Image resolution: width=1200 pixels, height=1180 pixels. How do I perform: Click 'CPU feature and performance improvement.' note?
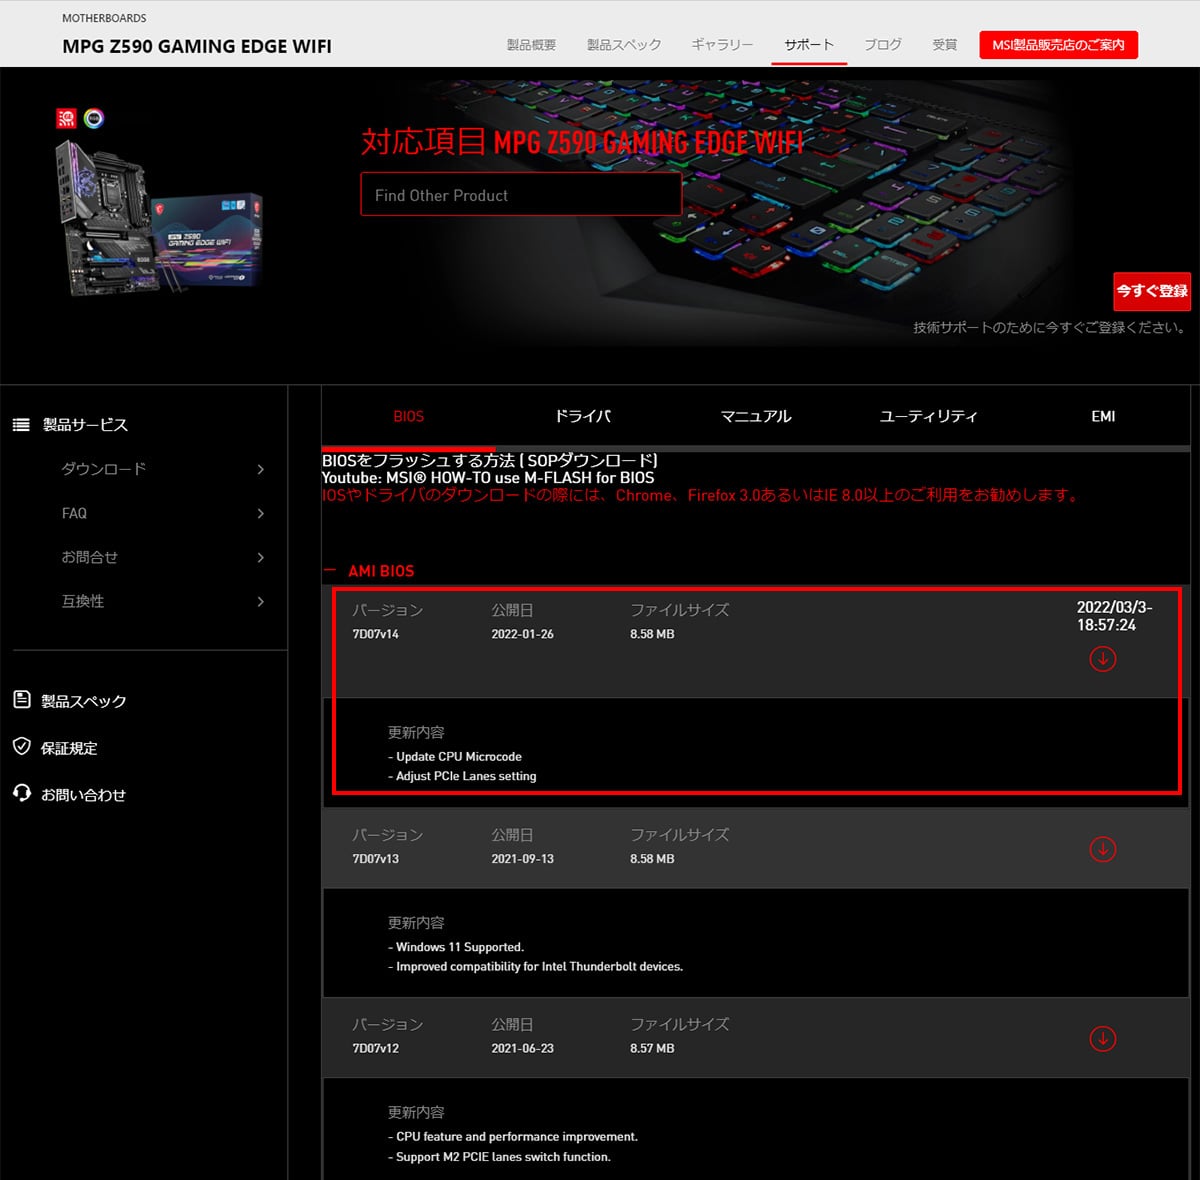click(x=513, y=1137)
